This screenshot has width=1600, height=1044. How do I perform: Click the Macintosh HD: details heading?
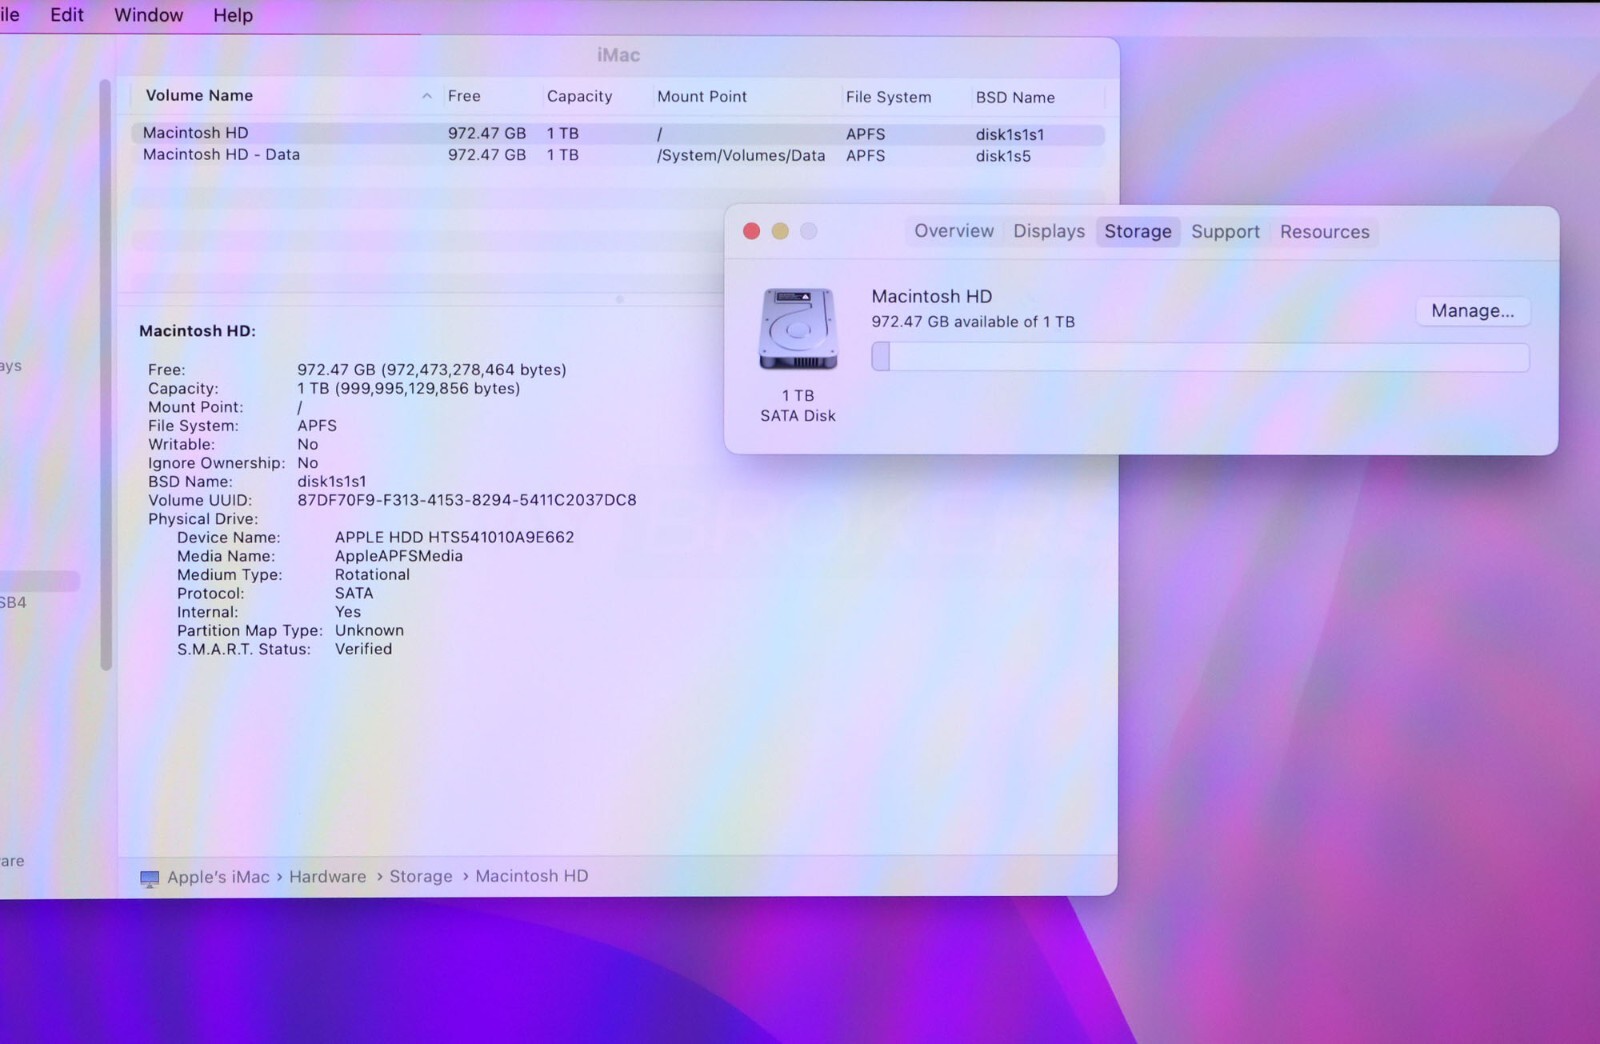[x=197, y=331]
